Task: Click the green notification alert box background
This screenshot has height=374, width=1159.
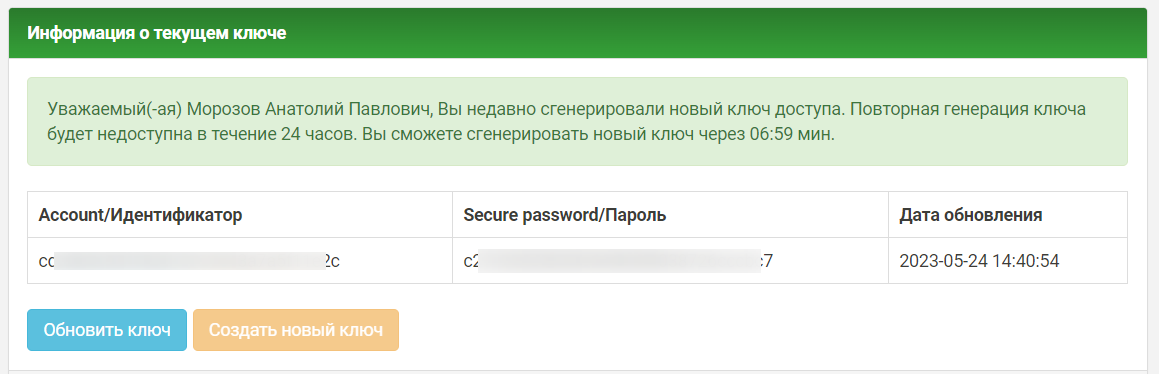Action: 577,121
